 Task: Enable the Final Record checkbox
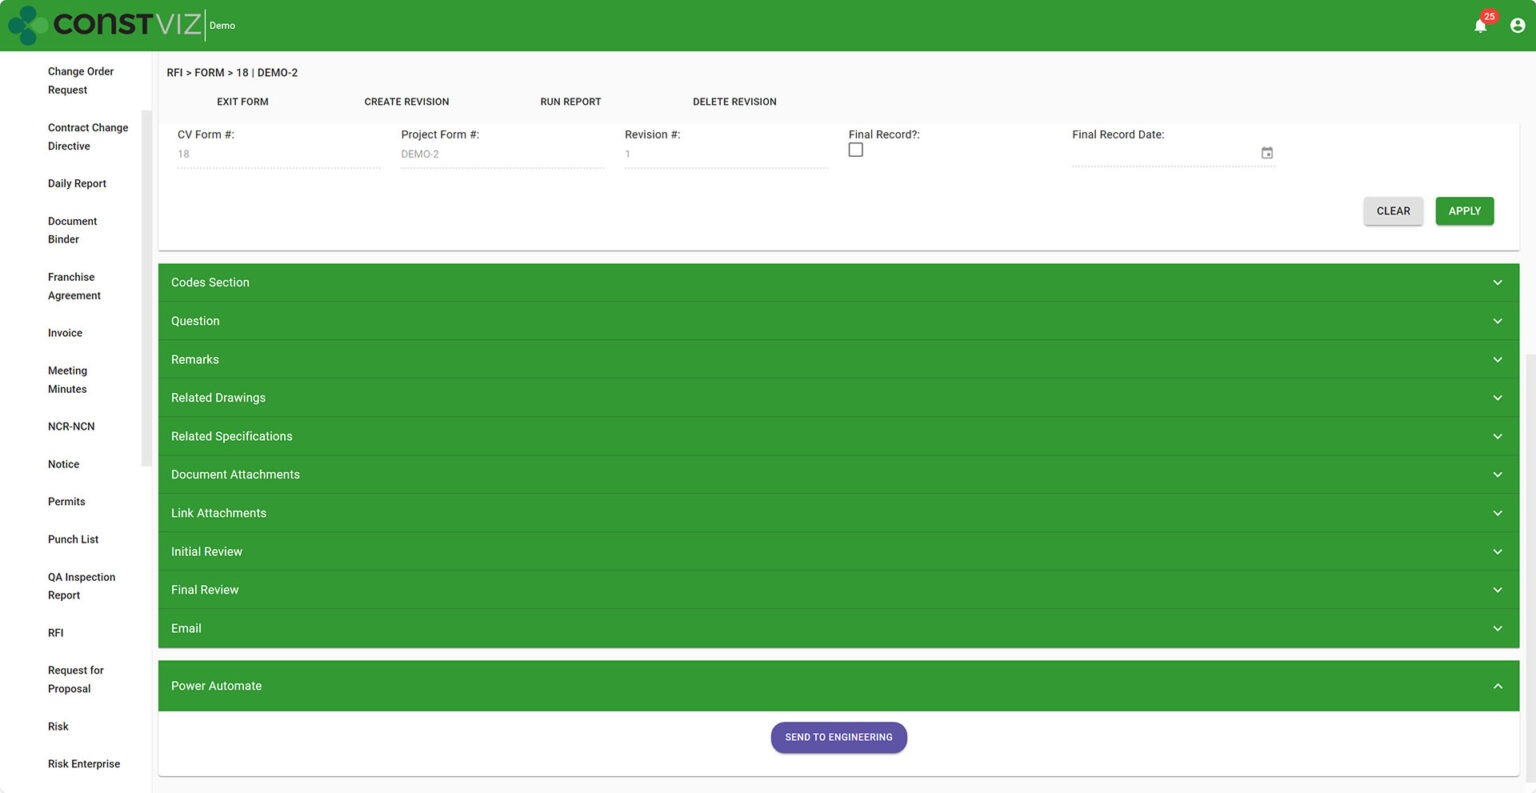click(x=856, y=149)
